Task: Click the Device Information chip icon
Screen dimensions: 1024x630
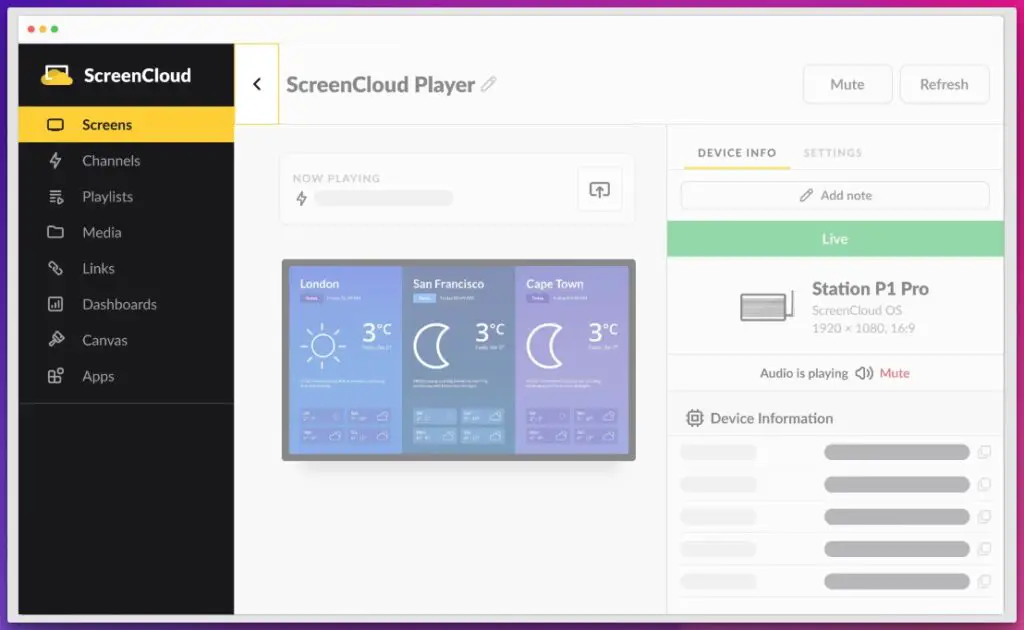Action: point(694,418)
